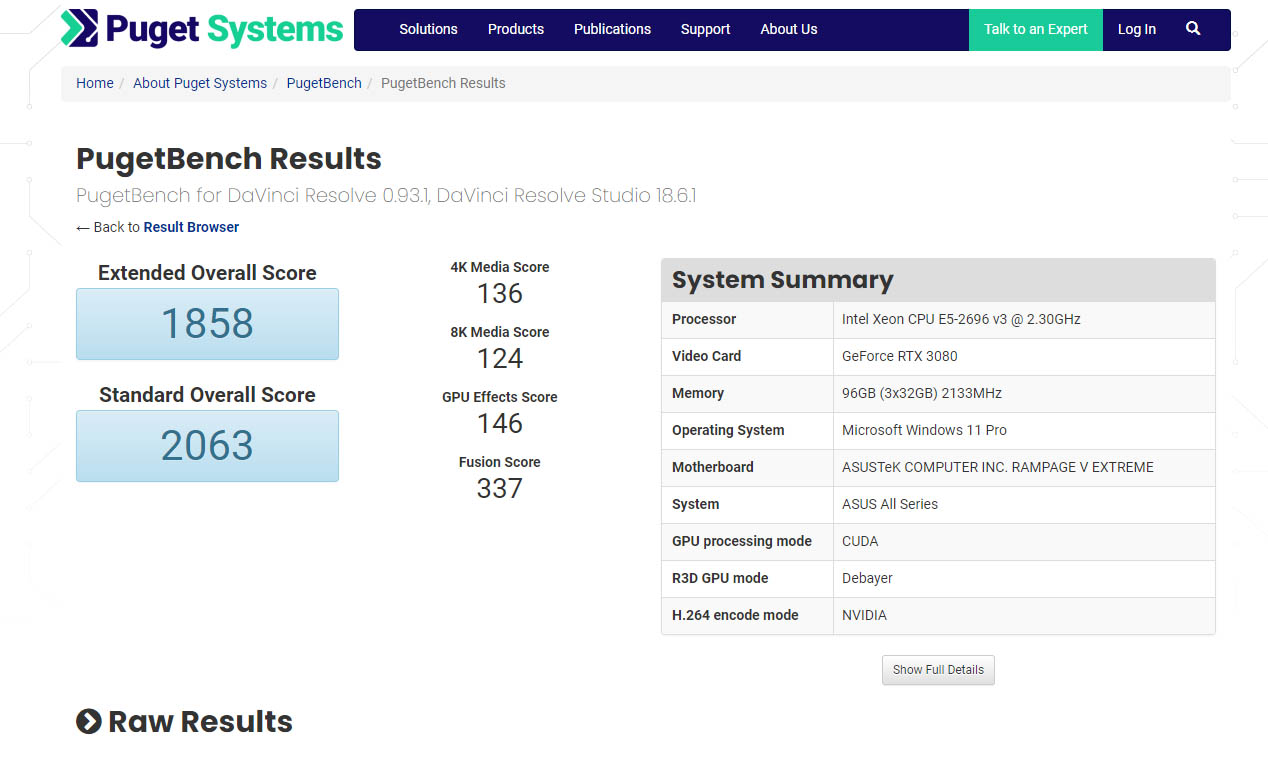Click the 96GB memory value cell
The image size is (1268, 758).
pyautogui.click(x=1023, y=393)
